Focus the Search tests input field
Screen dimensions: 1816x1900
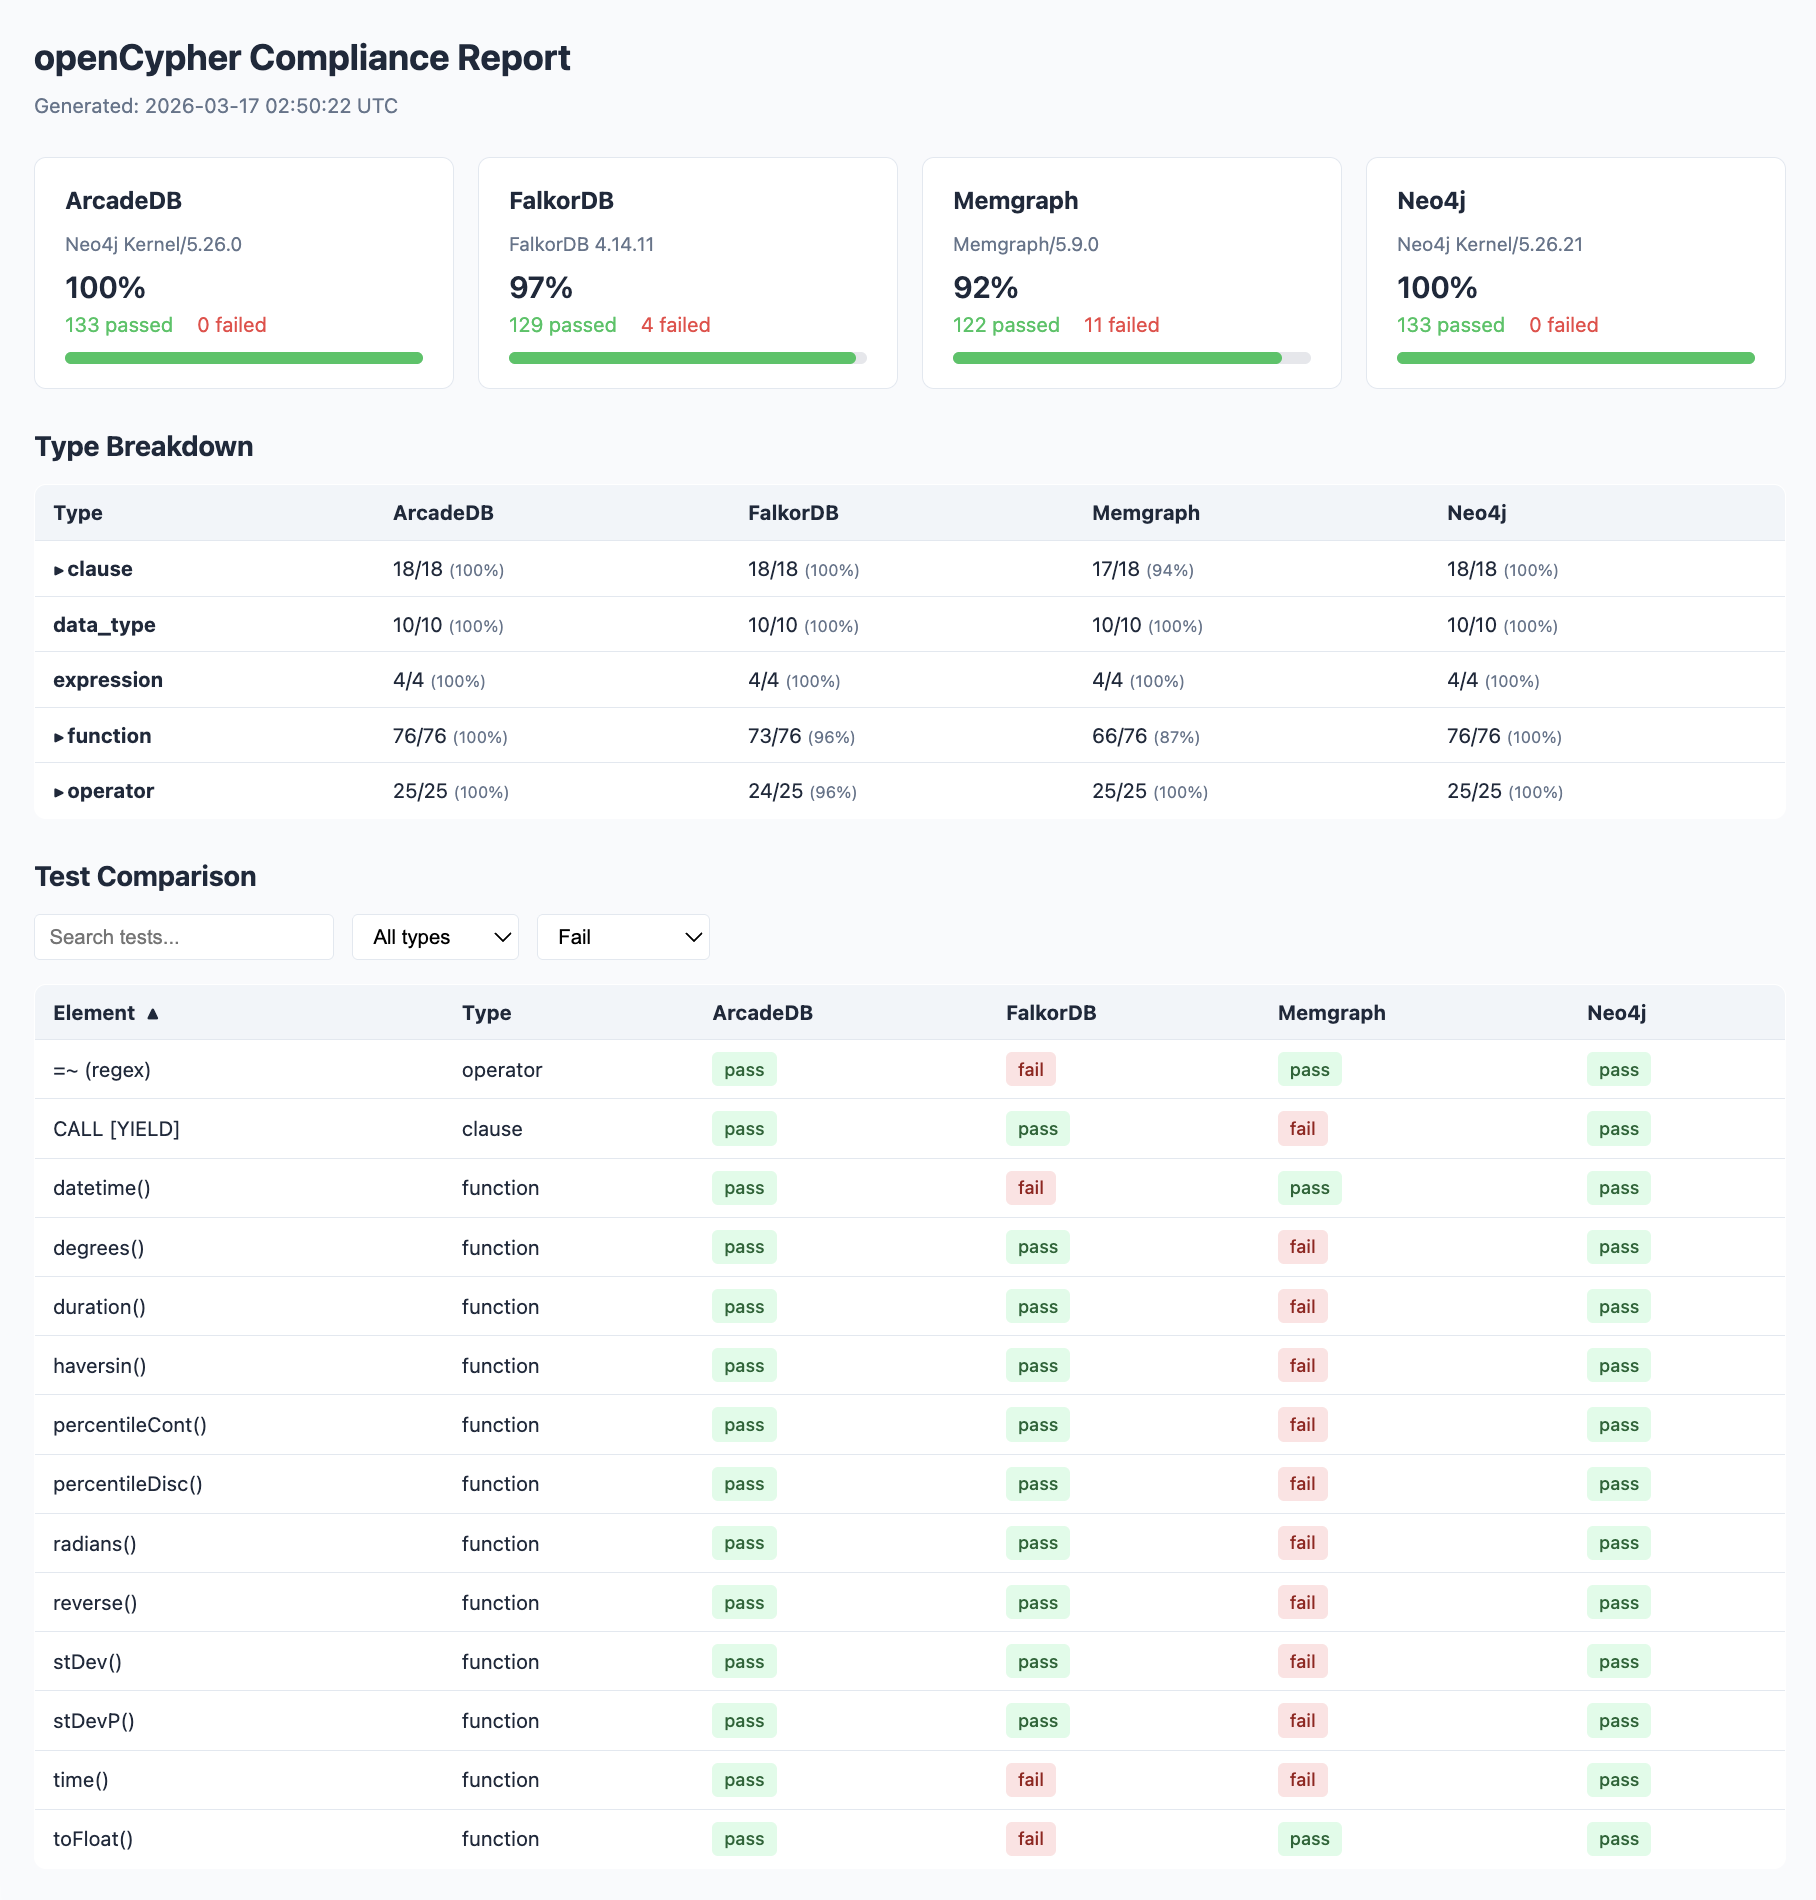coord(184,937)
